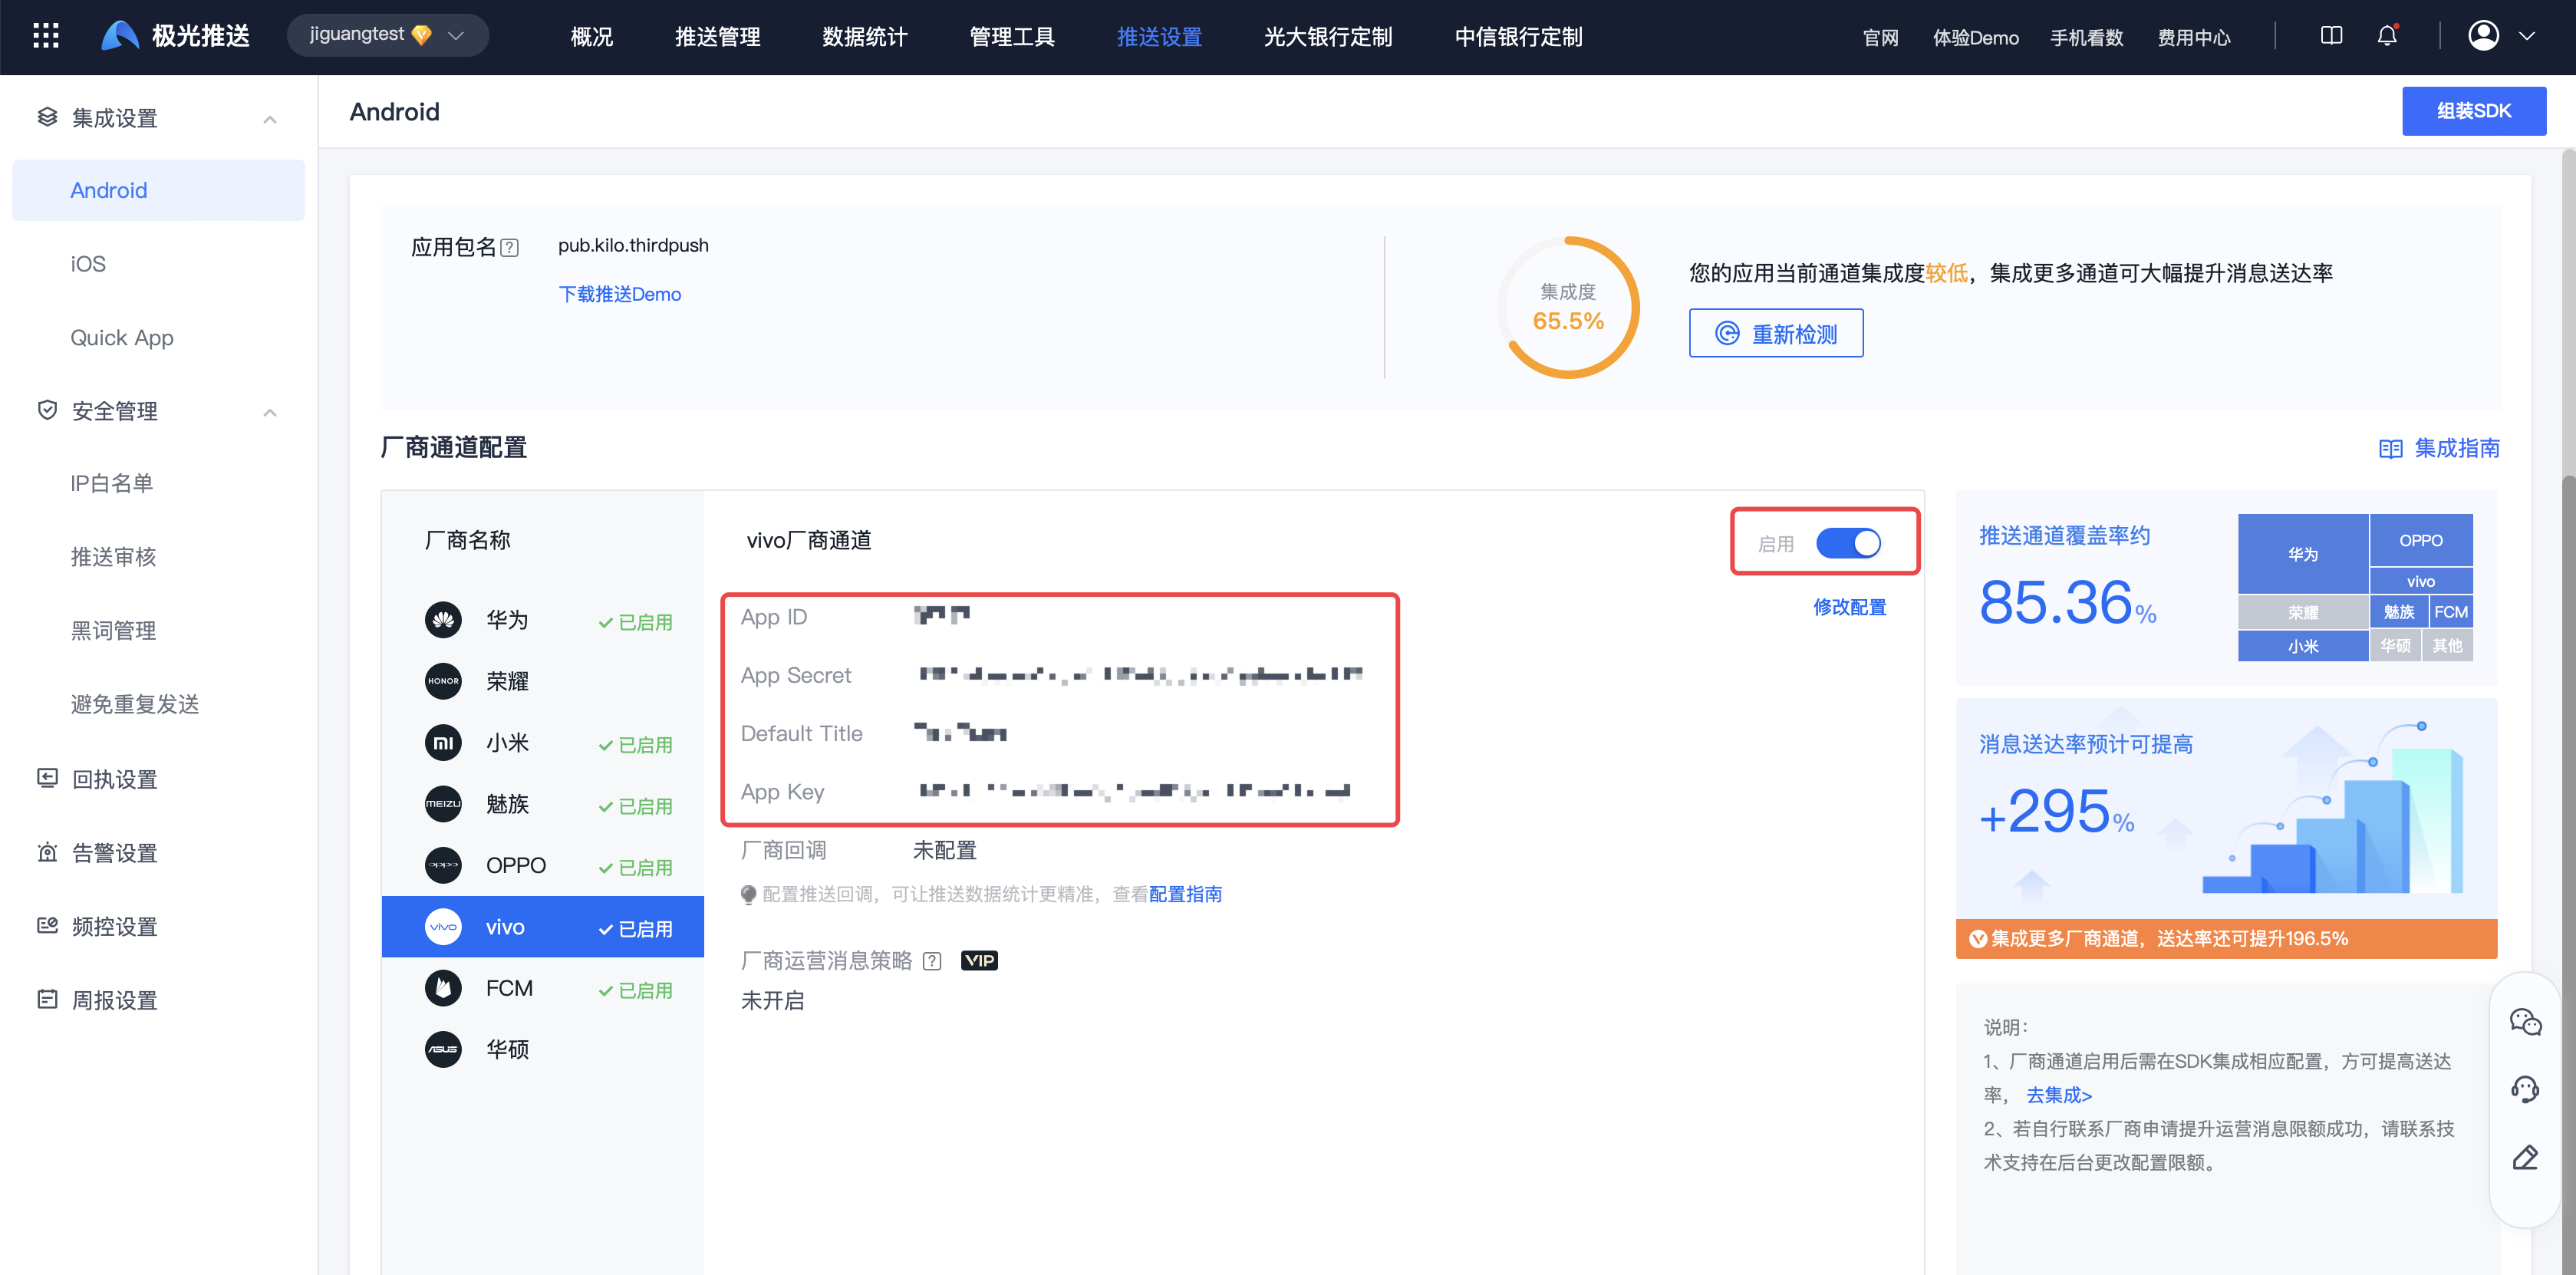
Task: Expand the account dropdown arrow
Action: pos(2526,36)
